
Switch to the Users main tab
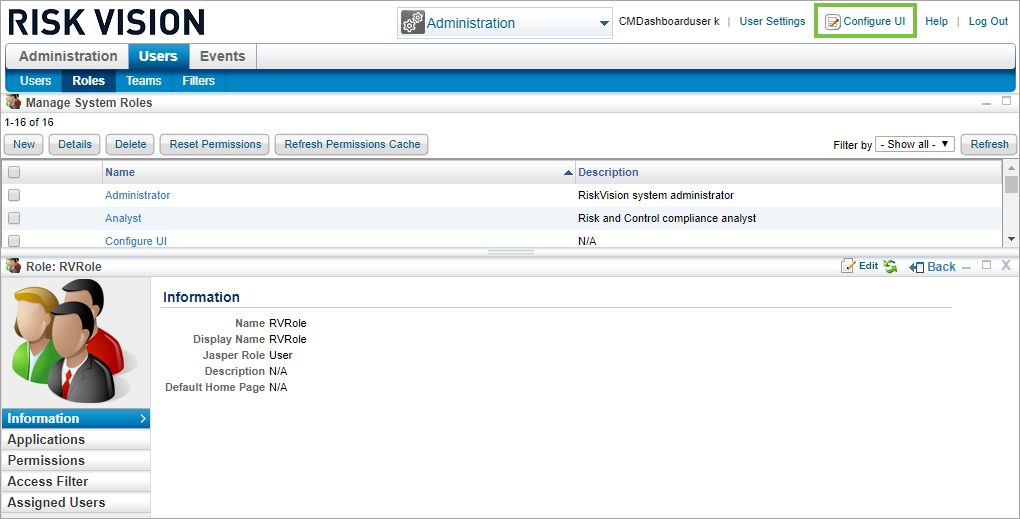[x=158, y=57]
